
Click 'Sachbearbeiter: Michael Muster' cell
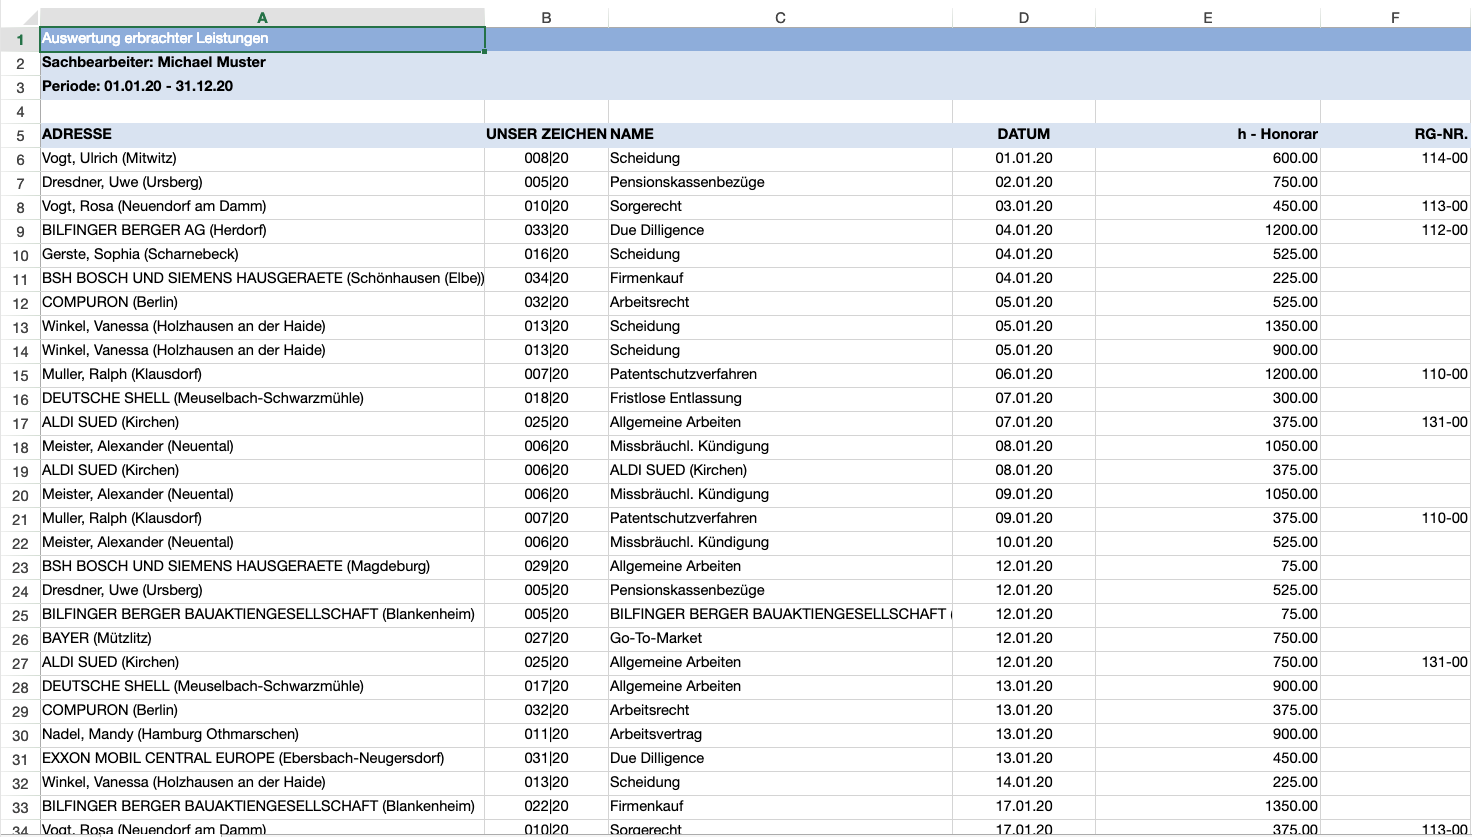(x=262, y=63)
